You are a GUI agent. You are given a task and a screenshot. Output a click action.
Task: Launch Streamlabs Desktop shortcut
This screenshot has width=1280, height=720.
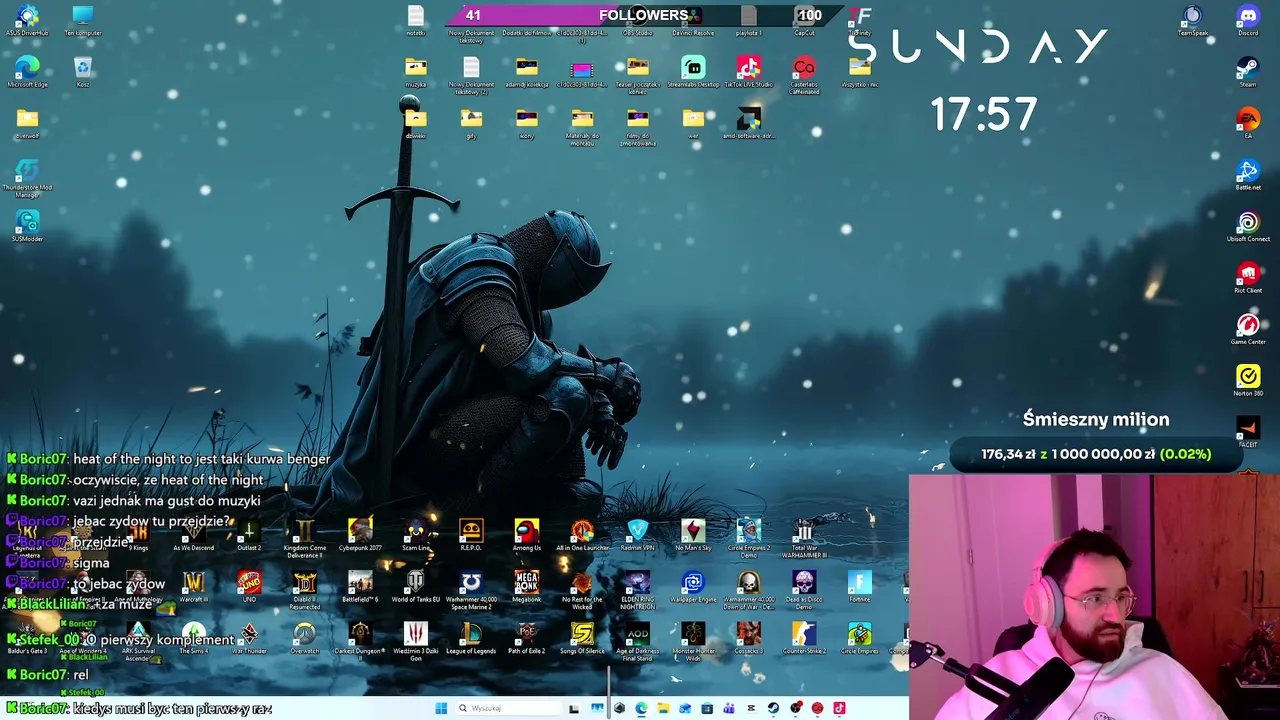[693, 72]
